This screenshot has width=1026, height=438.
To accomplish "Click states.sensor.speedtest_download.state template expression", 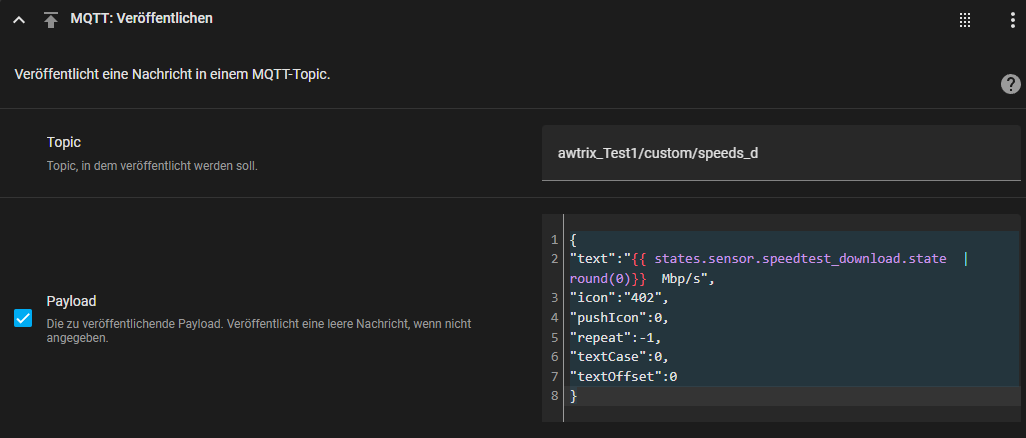I will tap(800, 259).
